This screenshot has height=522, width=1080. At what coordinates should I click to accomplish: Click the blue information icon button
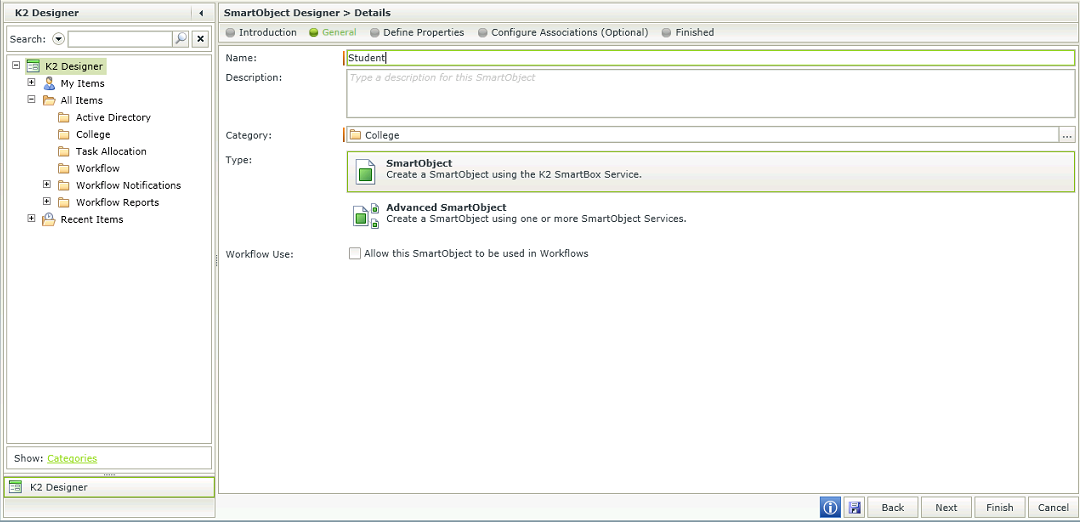[830, 508]
